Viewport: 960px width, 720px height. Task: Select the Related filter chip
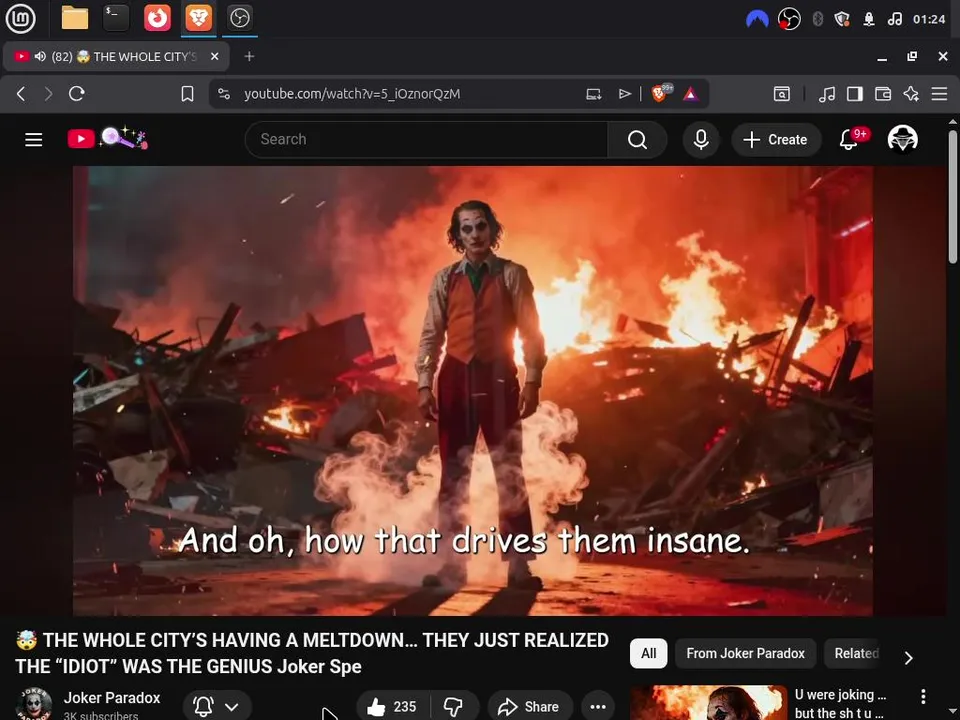click(x=856, y=653)
